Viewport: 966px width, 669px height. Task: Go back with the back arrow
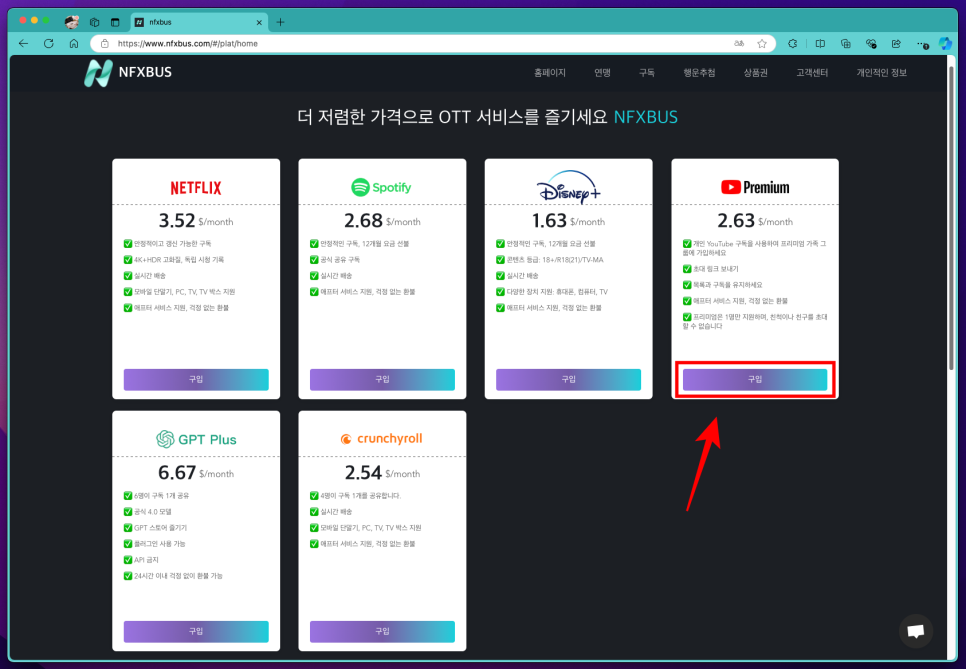pyautogui.click(x=23, y=44)
